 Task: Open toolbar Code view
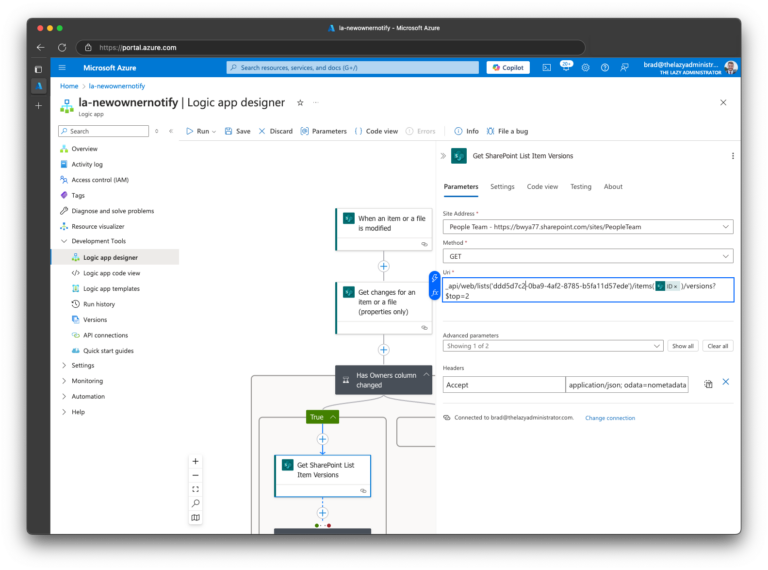(x=376, y=131)
